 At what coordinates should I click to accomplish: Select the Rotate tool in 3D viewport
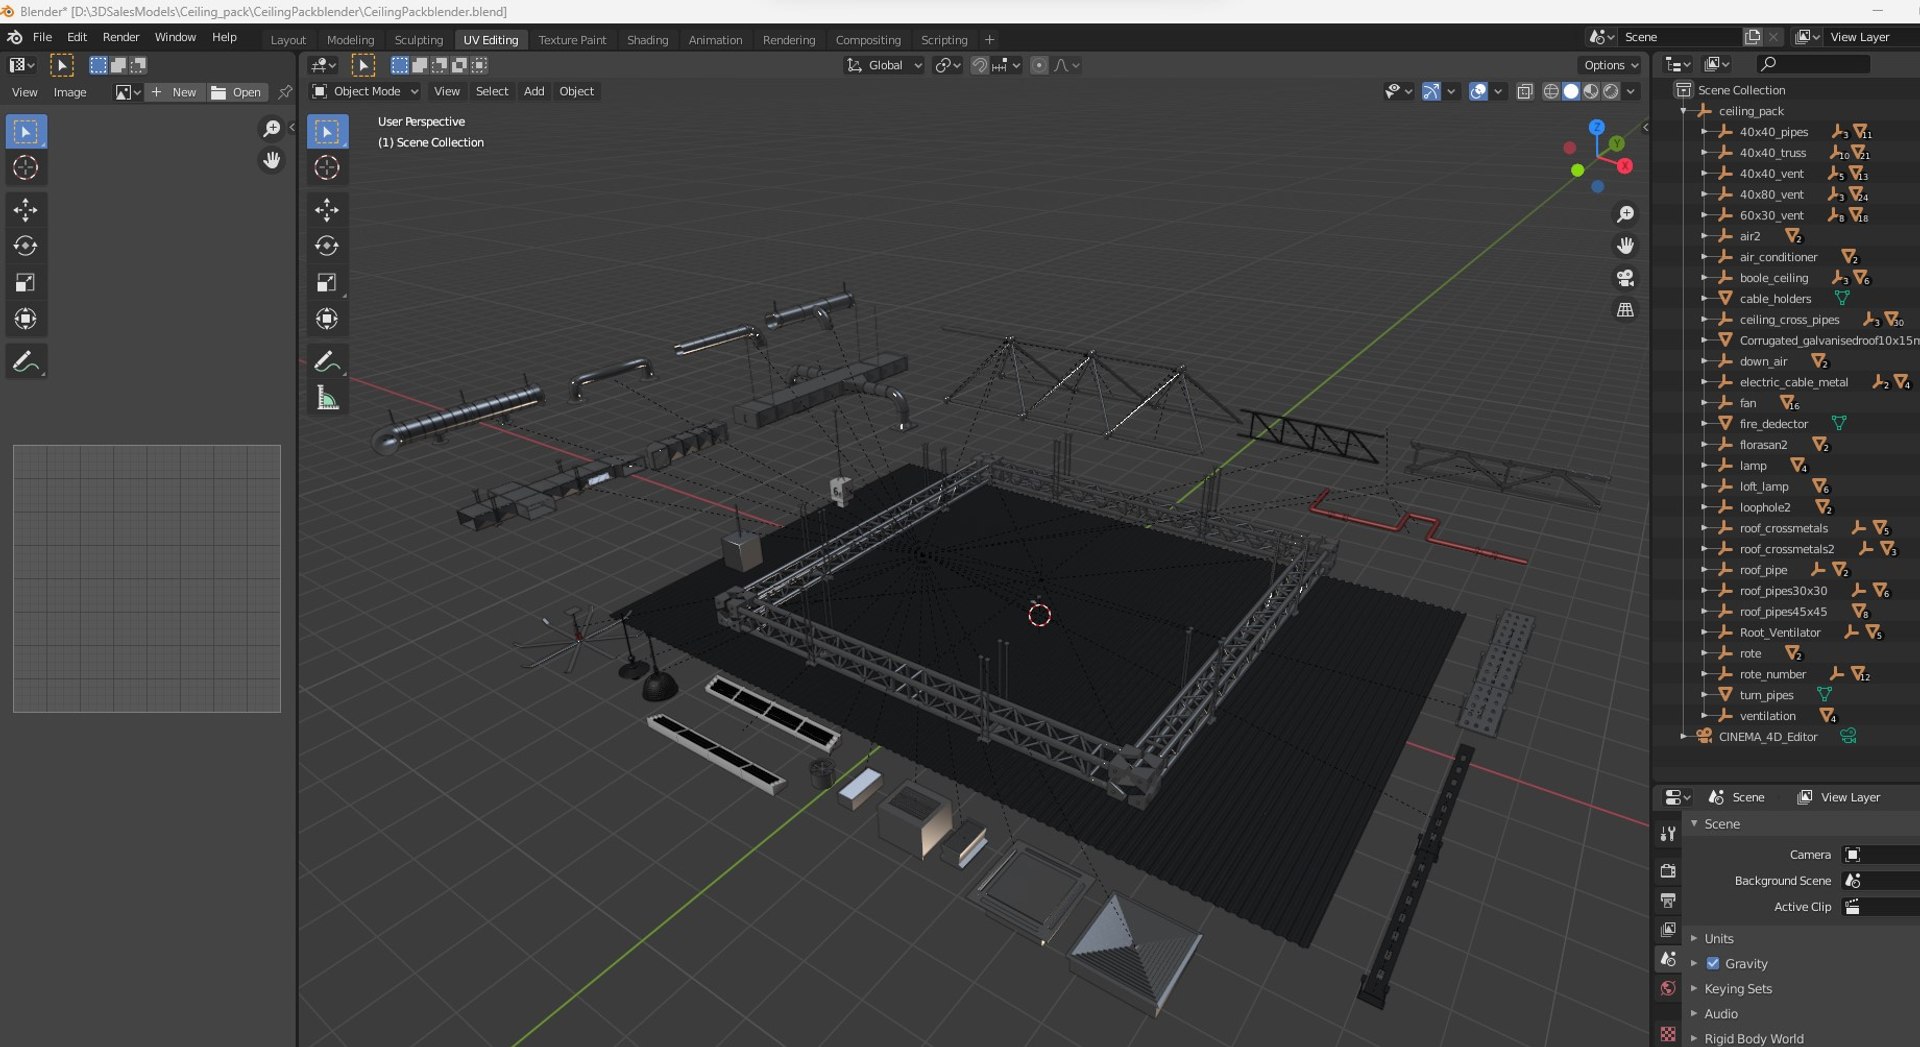(327, 246)
